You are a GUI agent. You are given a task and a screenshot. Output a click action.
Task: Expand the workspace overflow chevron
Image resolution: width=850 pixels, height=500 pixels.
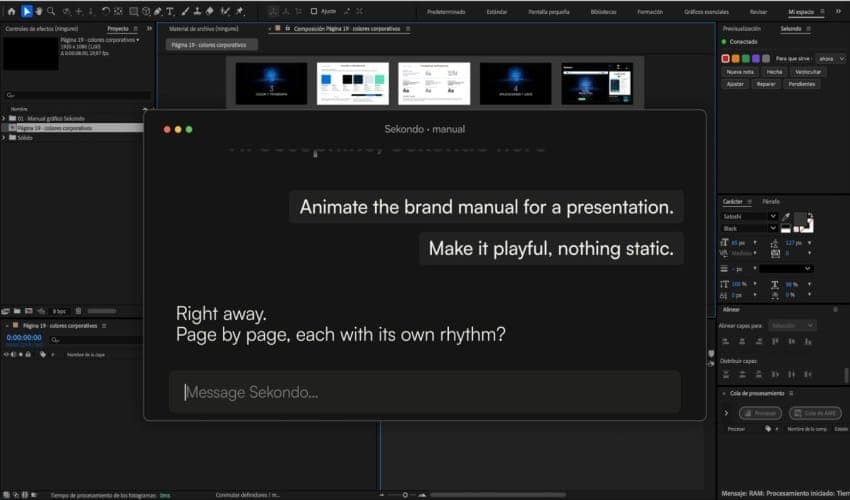(839, 11)
